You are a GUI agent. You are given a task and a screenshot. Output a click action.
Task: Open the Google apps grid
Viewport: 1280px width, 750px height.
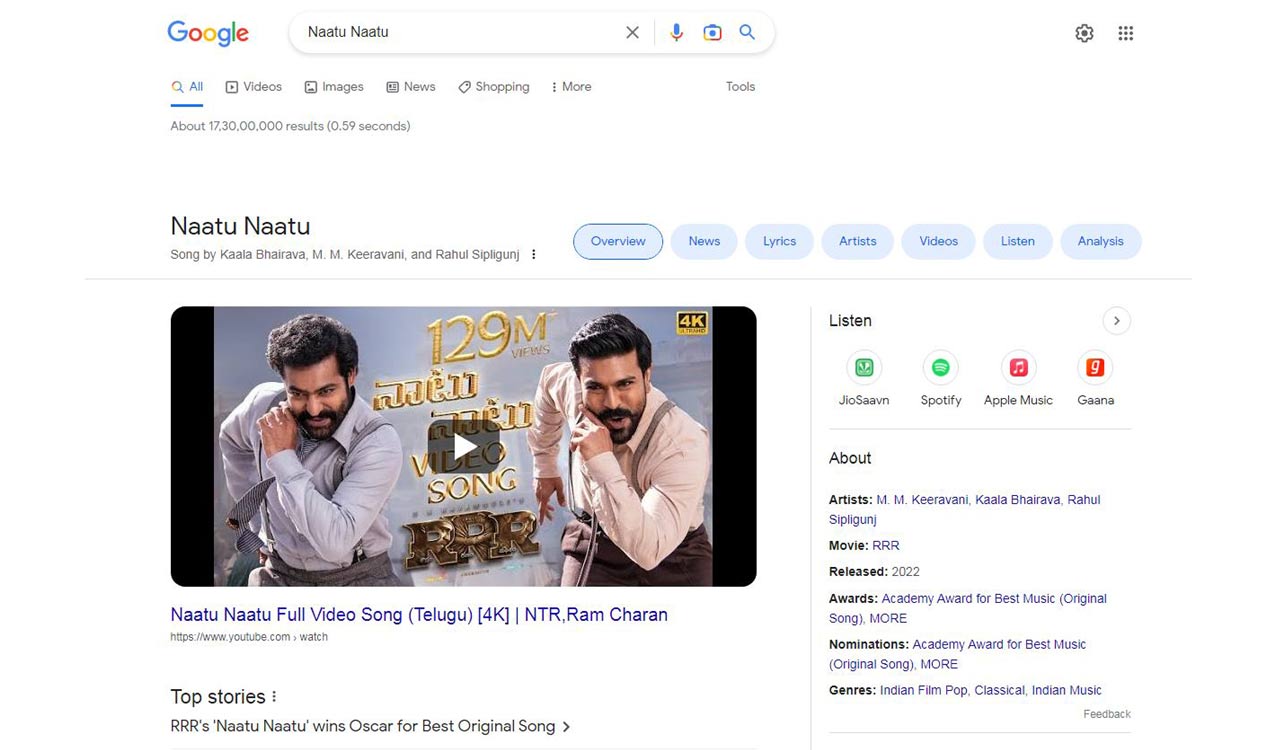(1125, 32)
